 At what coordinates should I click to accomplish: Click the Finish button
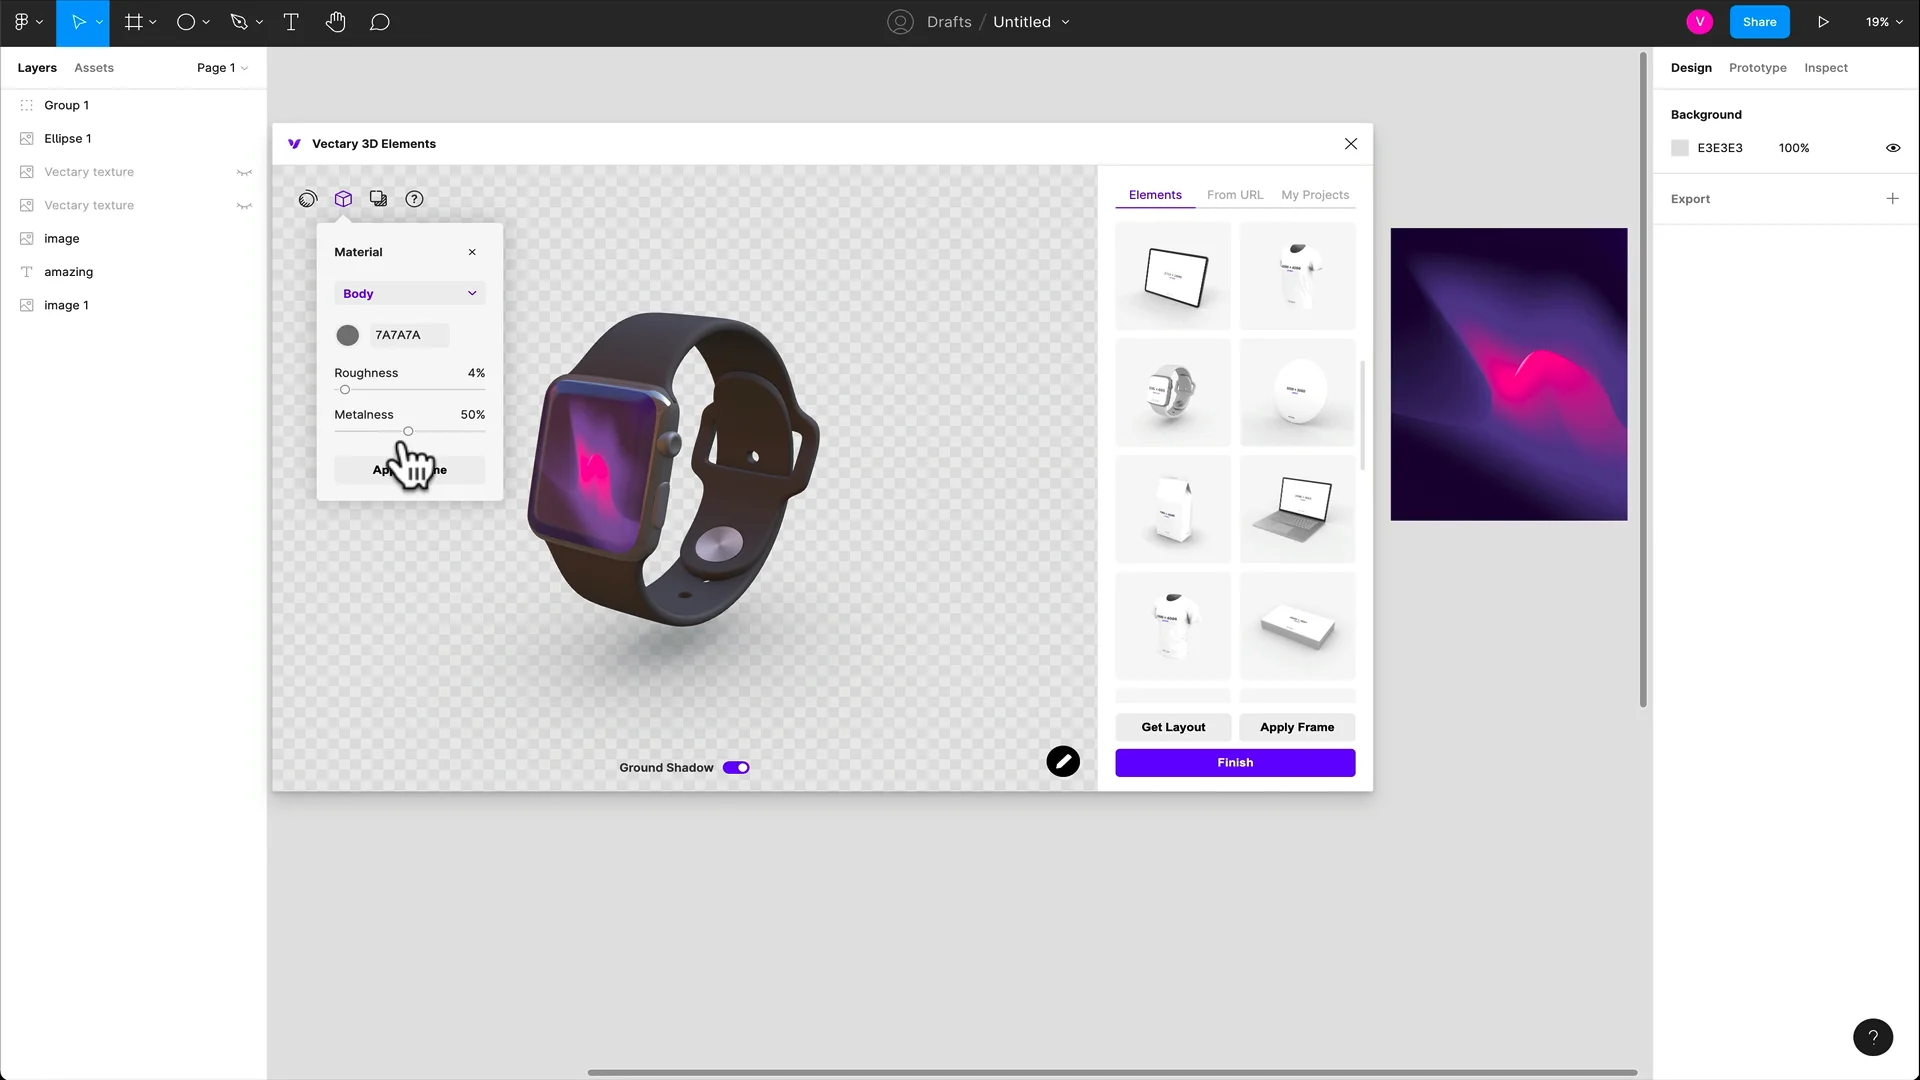[1235, 762]
